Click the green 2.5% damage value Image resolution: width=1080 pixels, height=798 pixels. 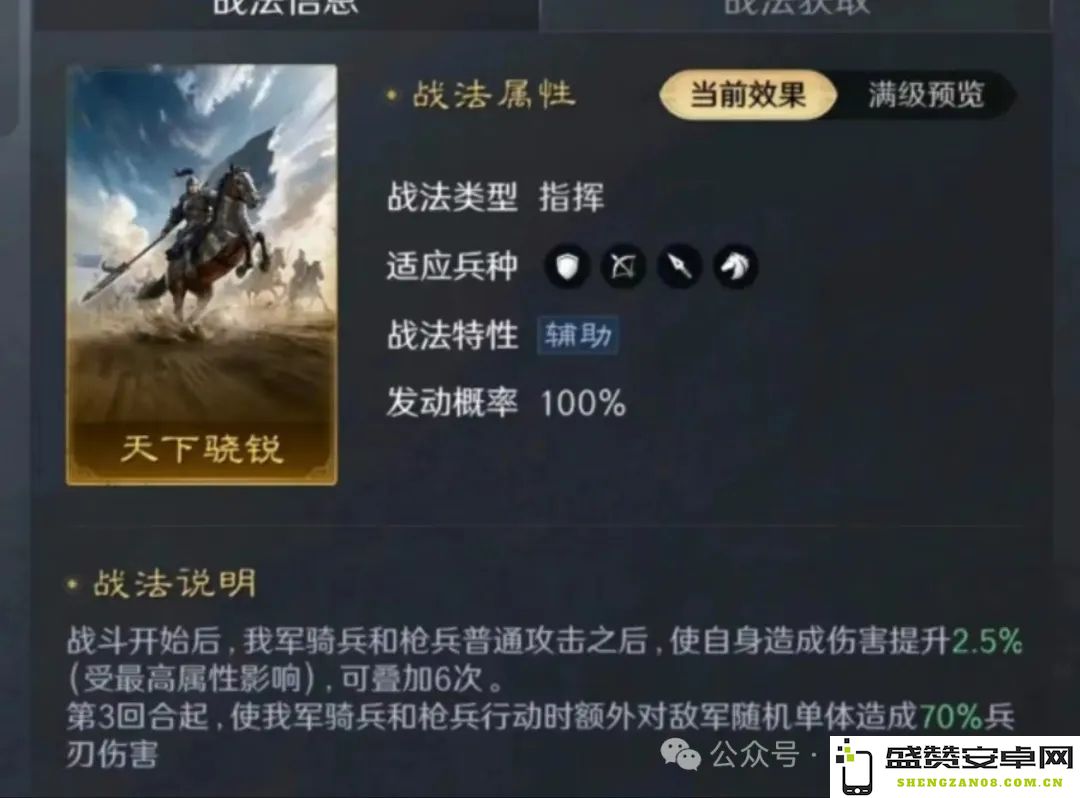point(987,641)
